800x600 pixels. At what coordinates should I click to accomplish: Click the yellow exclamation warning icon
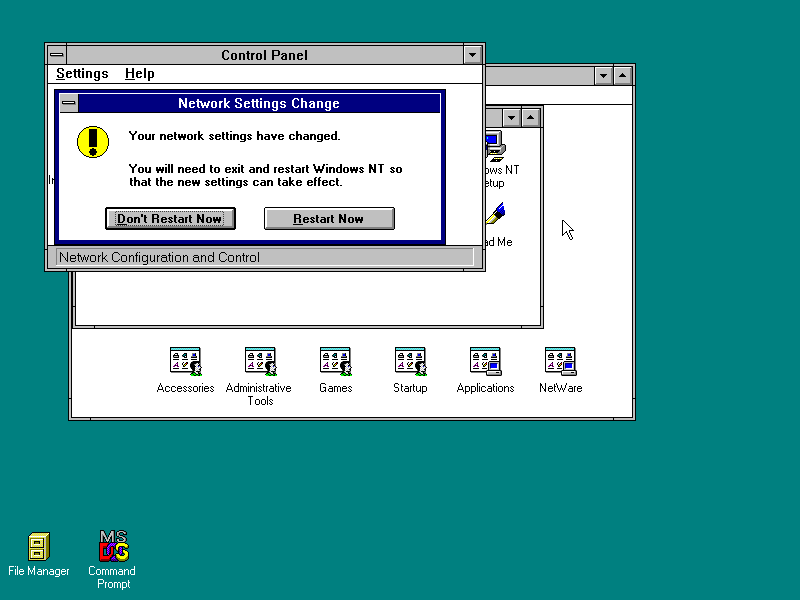tap(93, 142)
